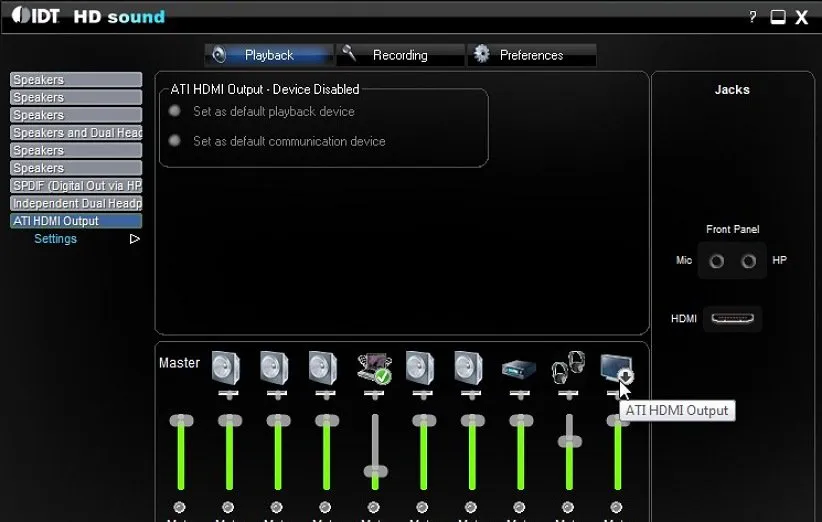Image resolution: width=822 pixels, height=522 pixels.
Task: Select the ATI HDMI monitor icon in mixer
Action: [x=614, y=367]
